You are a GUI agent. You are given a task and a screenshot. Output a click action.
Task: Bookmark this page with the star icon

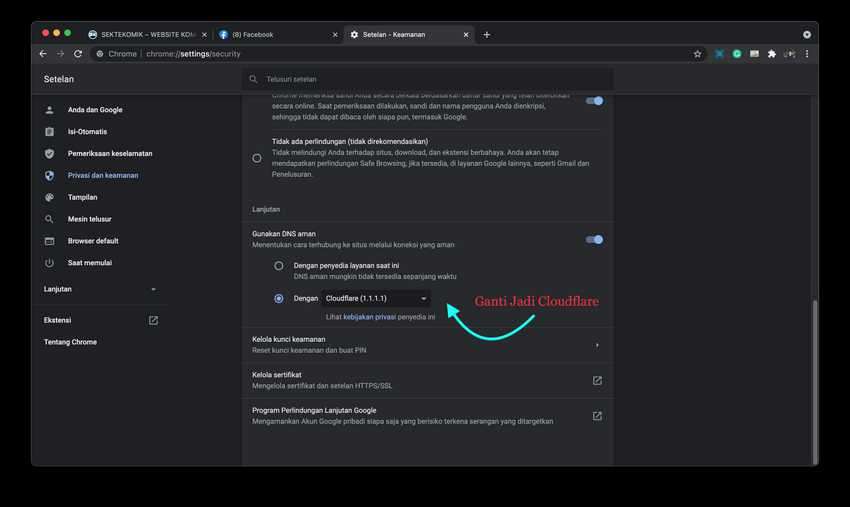coord(697,54)
